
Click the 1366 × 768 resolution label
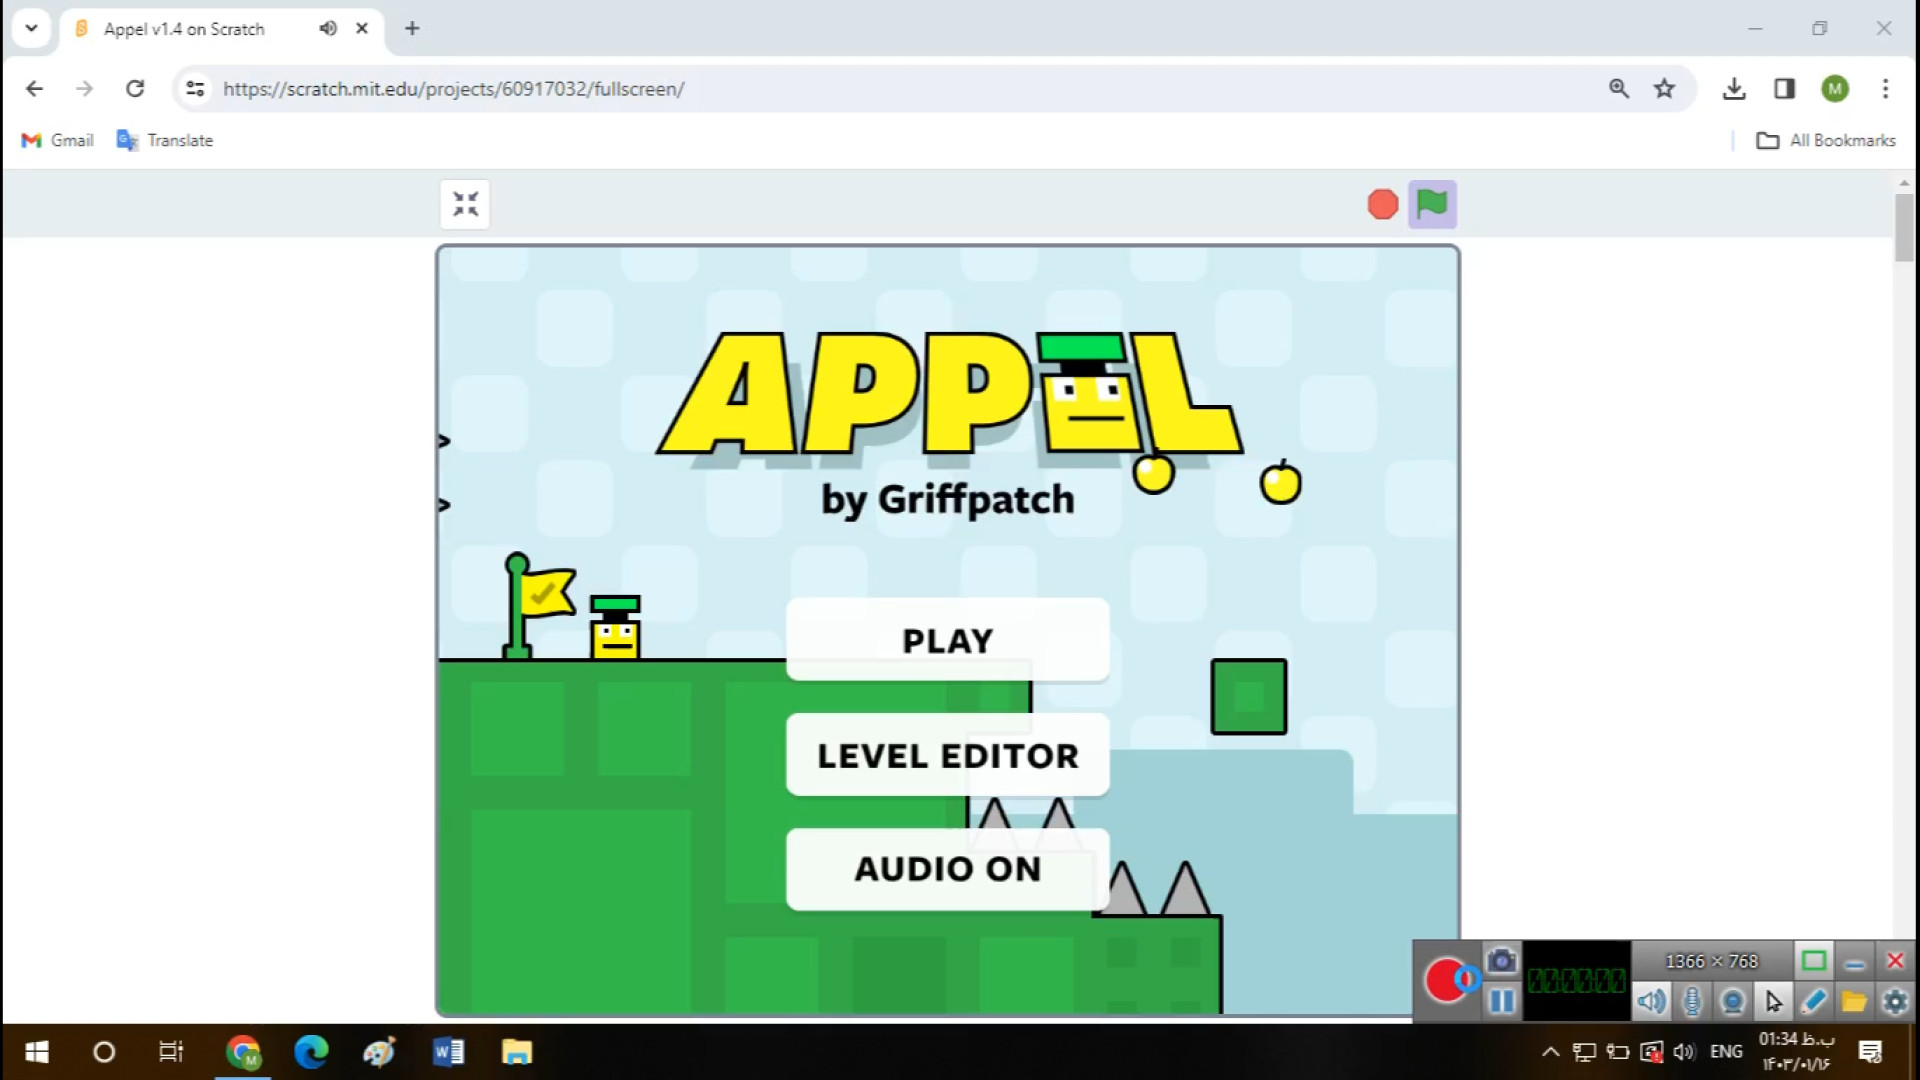pos(1711,961)
